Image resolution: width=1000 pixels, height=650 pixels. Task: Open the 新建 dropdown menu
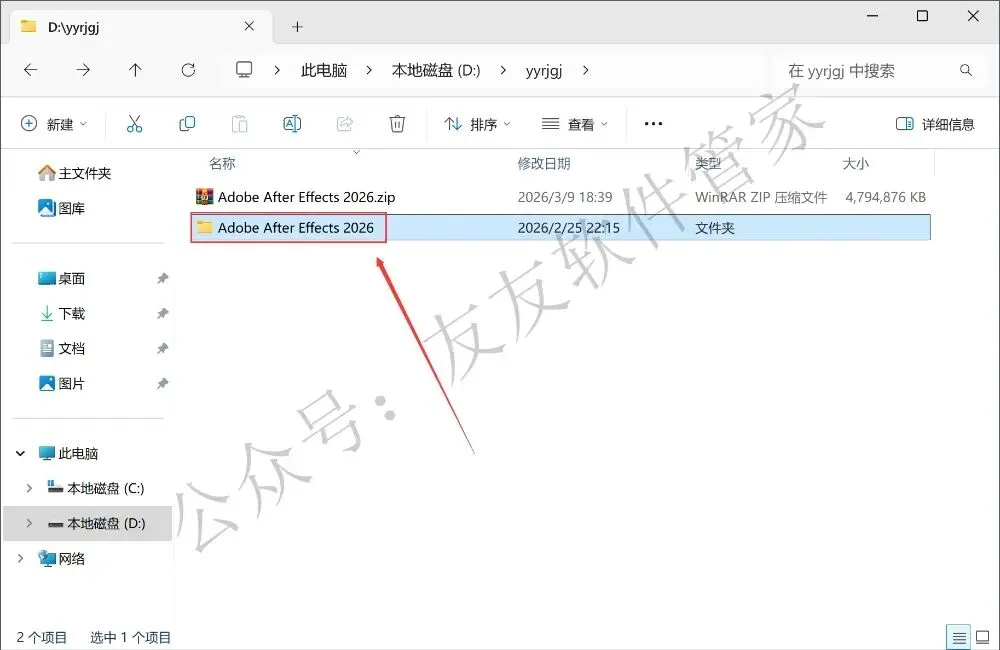(54, 124)
